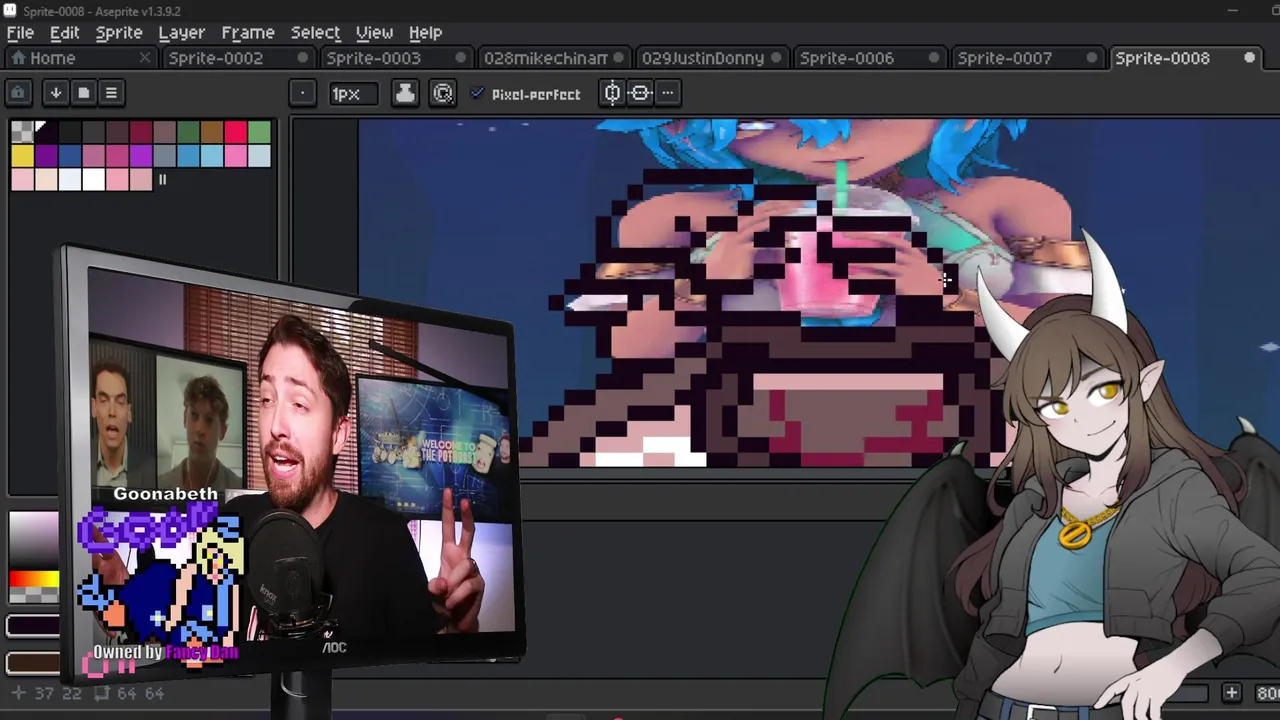Close Sprite-0006 using its tab dot
1280x720 pixels.
pos(934,58)
